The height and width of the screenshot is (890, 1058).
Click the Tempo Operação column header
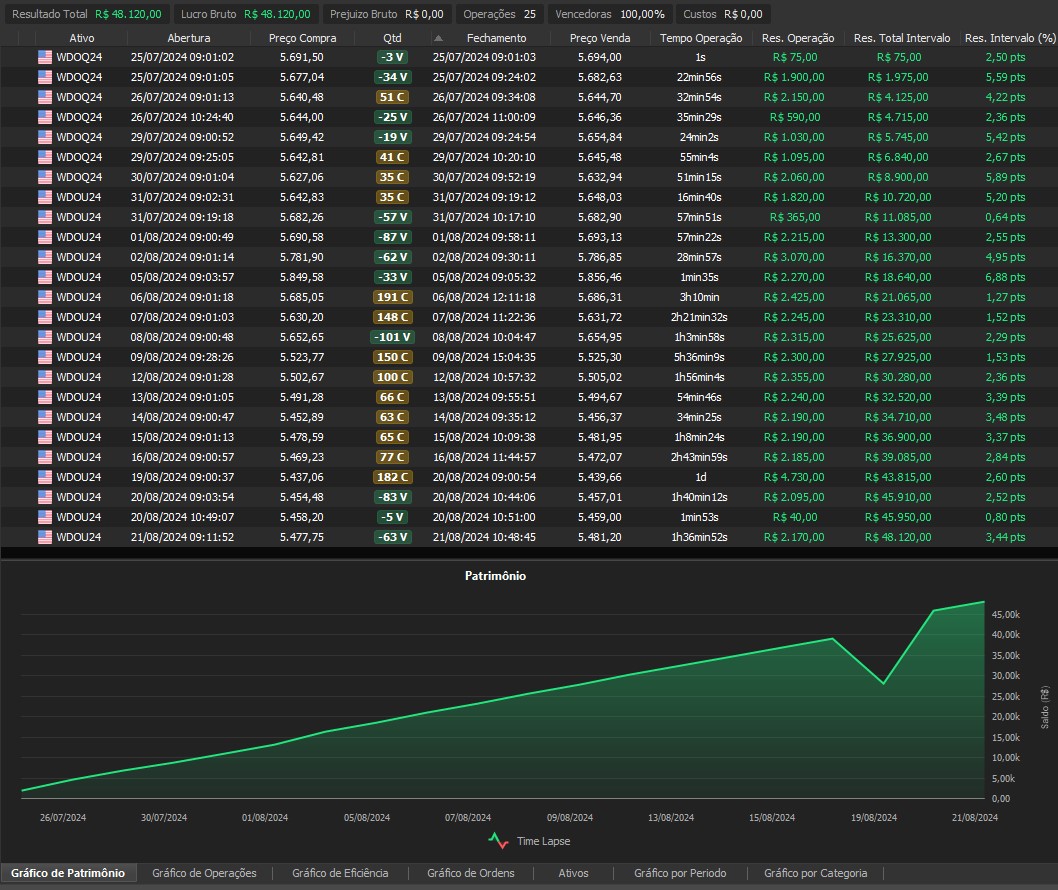[700, 38]
